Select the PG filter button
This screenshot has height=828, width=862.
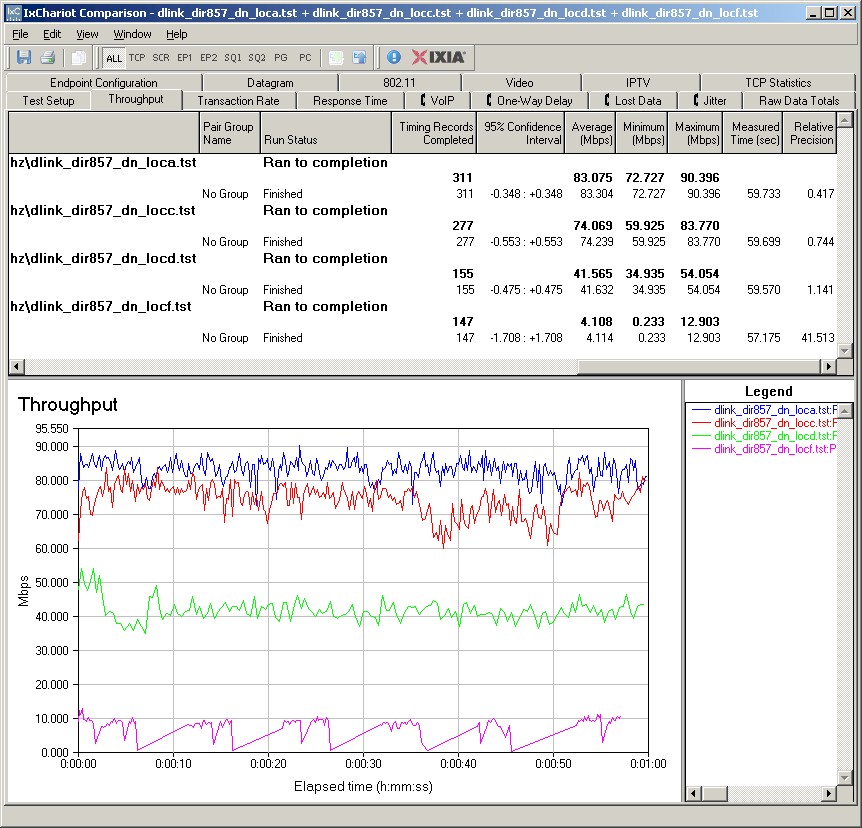click(280, 58)
